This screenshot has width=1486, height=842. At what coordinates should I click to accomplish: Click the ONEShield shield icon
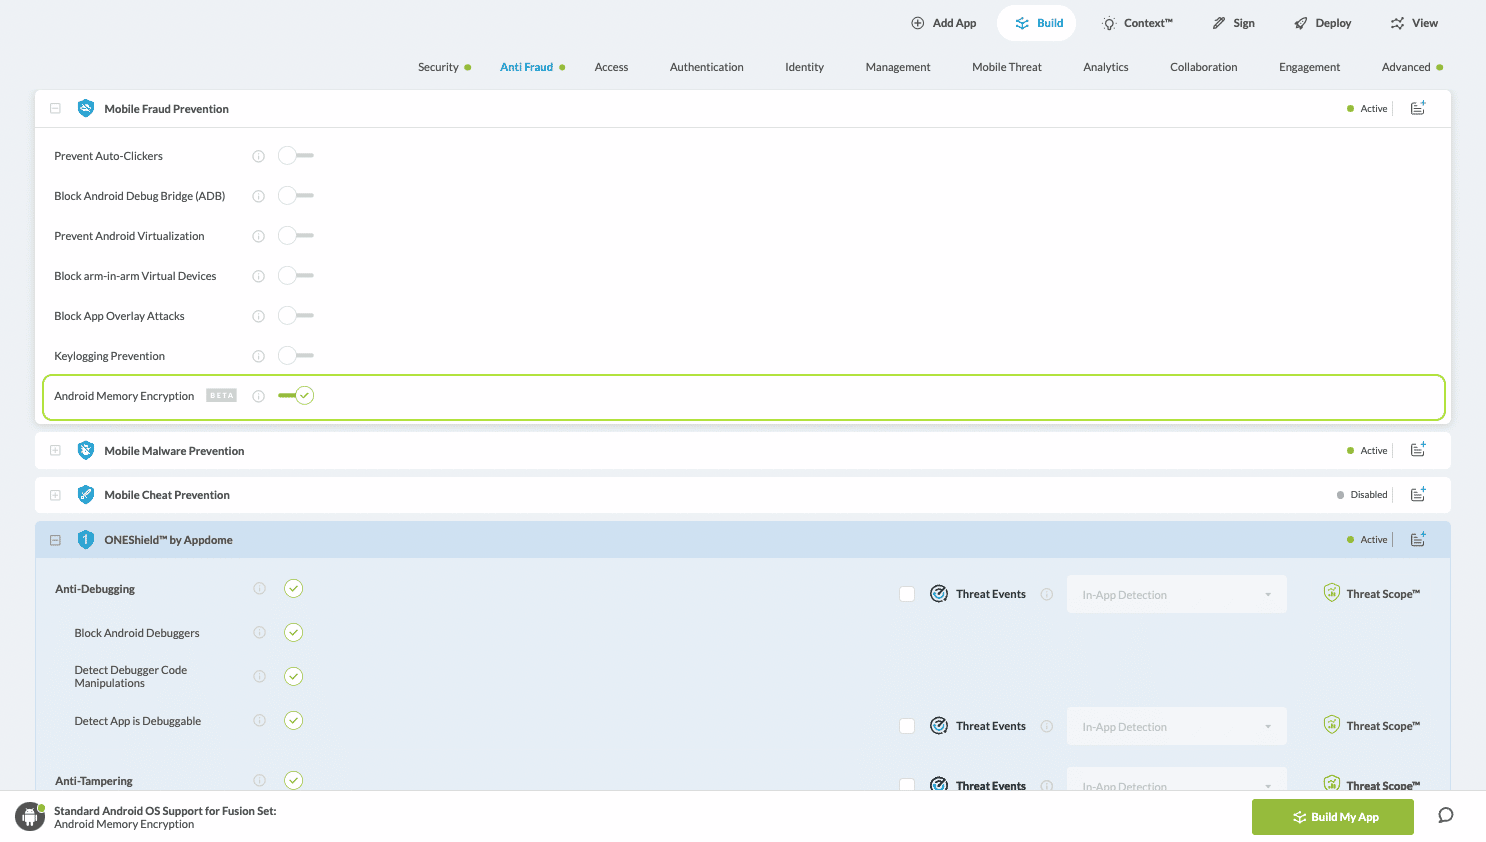coord(86,539)
